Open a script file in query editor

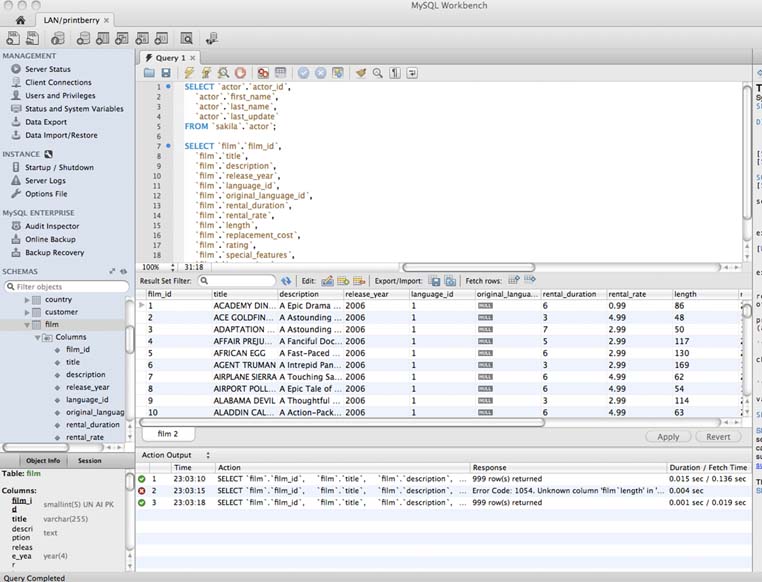coord(149,73)
